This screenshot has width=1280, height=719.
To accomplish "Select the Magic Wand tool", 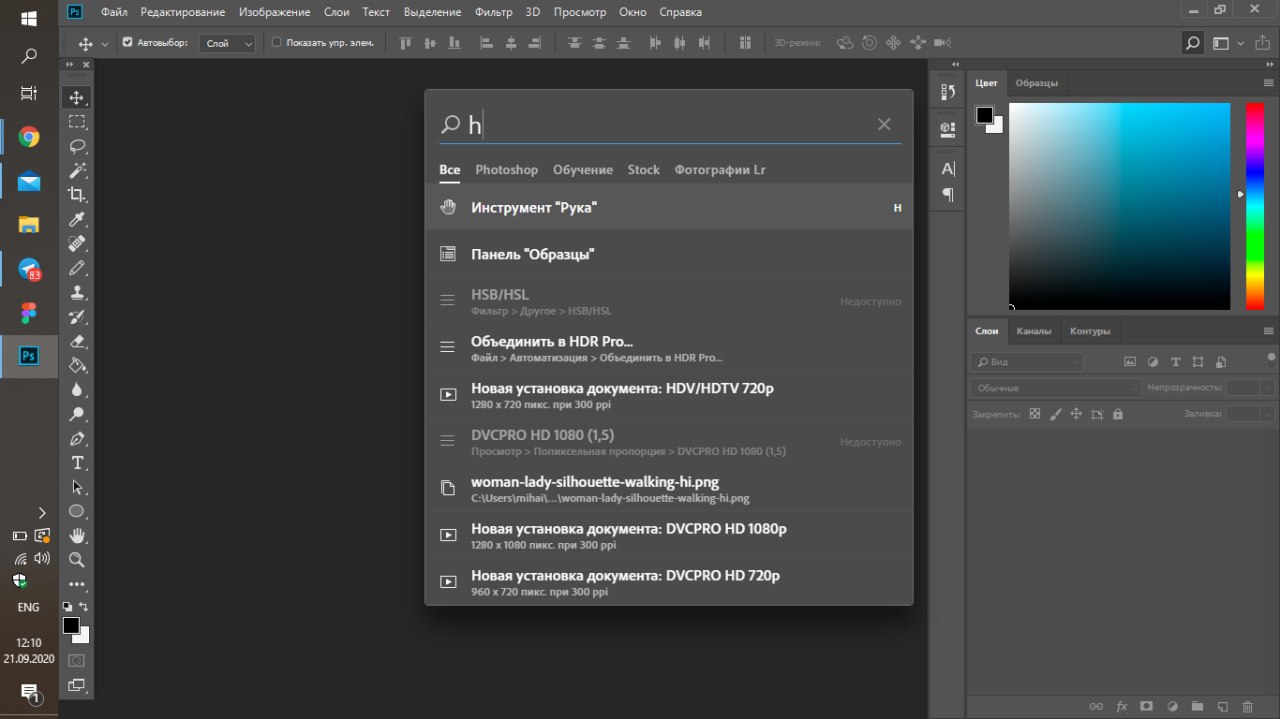I will point(77,171).
